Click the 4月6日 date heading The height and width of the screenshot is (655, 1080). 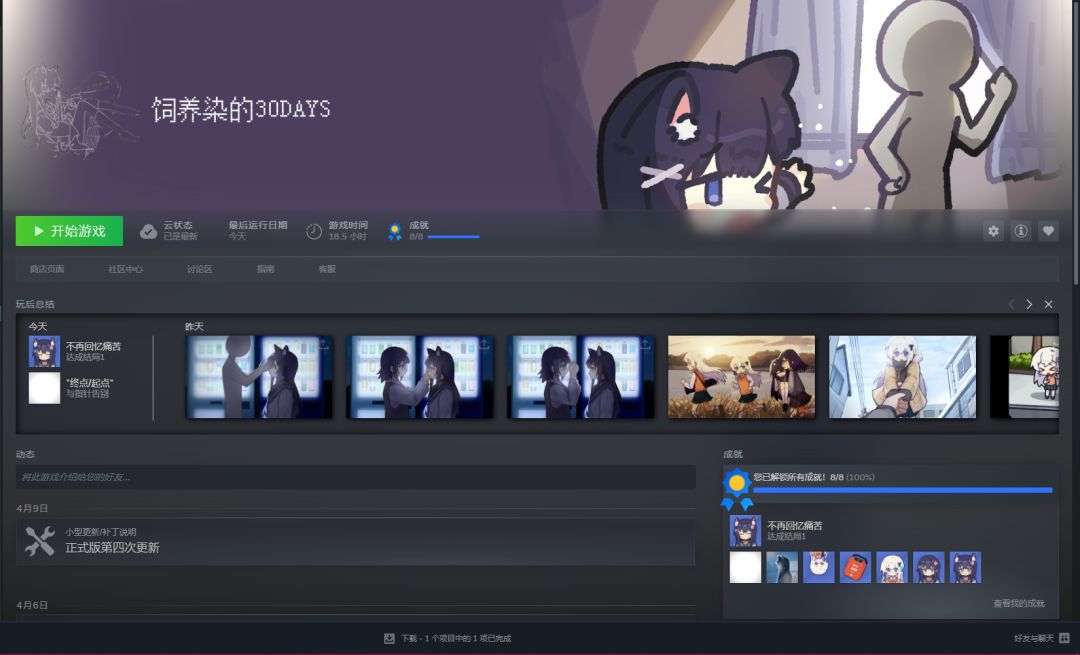tap(32, 605)
